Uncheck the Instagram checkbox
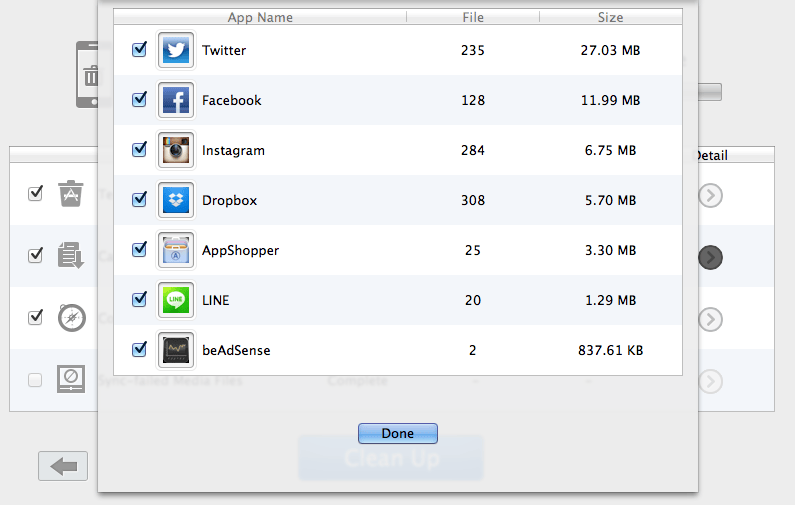Image resolution: width=795 pixels, height=505 pixels. click(x=139, y=149)
